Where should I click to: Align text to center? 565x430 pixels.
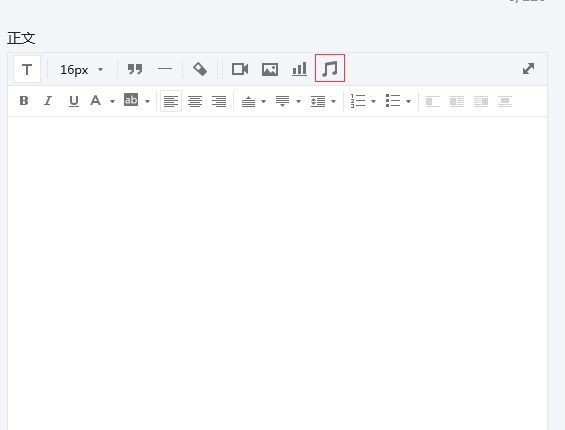tap(195, 101)
